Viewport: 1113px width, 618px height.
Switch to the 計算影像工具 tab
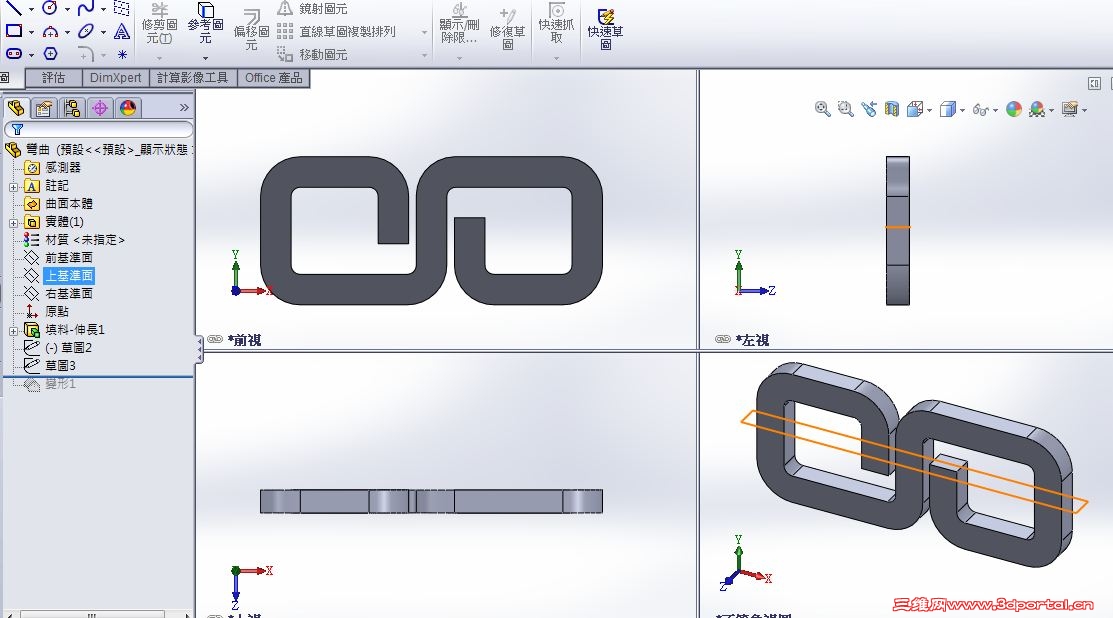(x=192, y=77)
